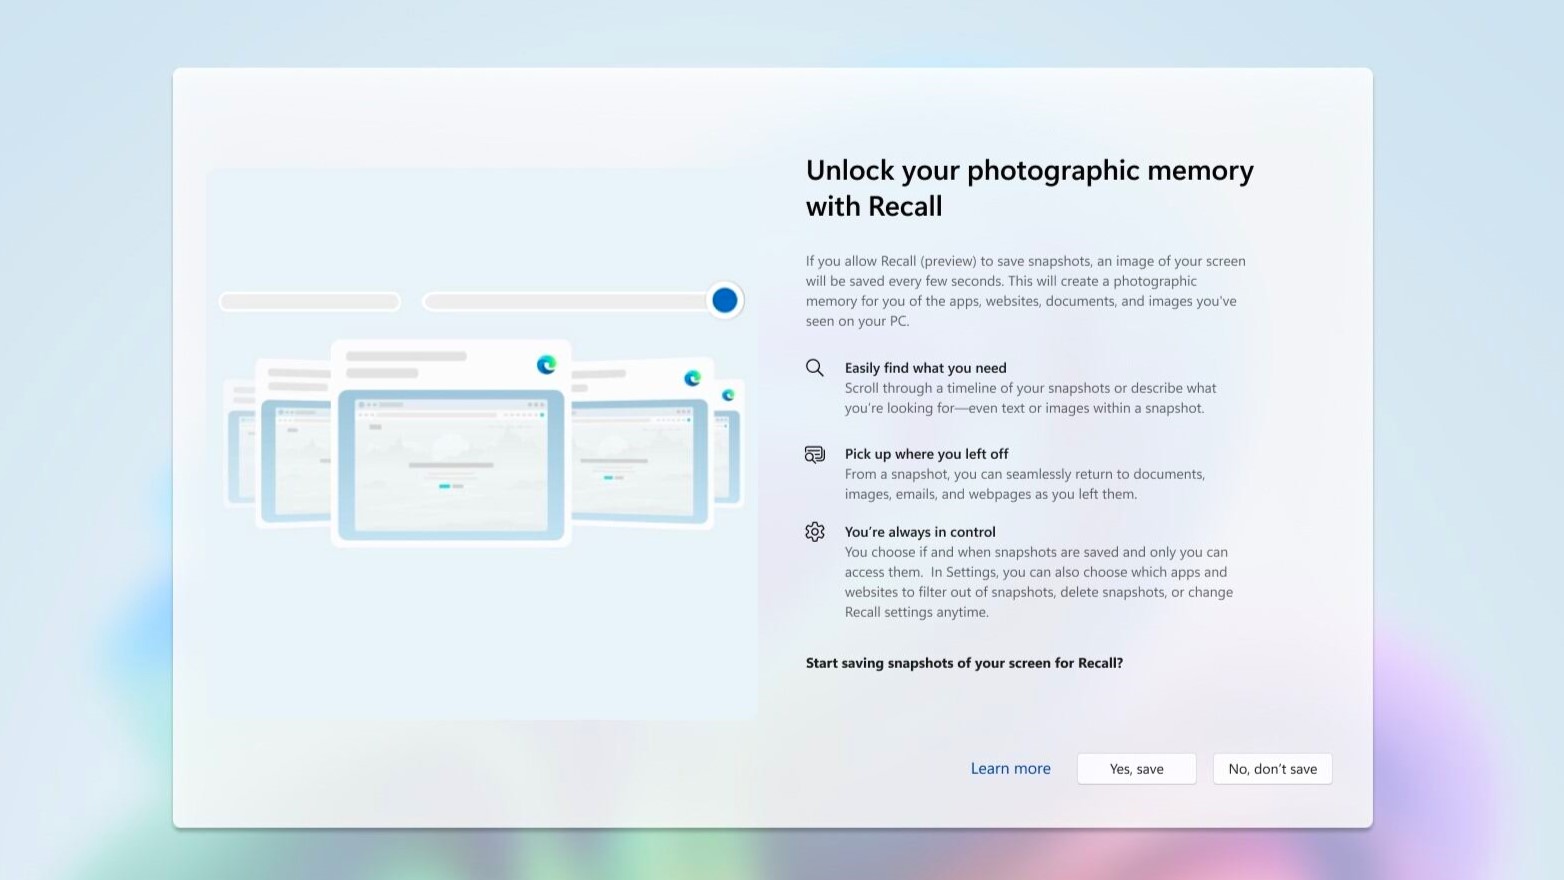Click the heading "Unlock your photographic memory with Recall"
Viewport: 1564px width, 880px height.
[1029, 188]
